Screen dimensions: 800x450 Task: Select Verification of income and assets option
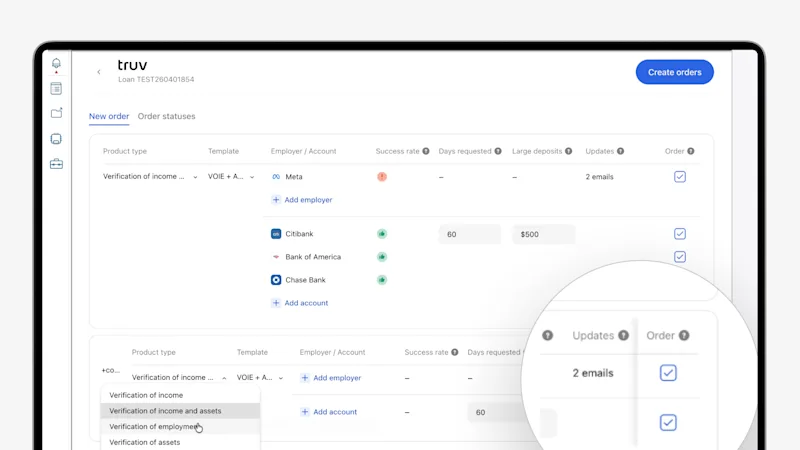pos(180,411)
